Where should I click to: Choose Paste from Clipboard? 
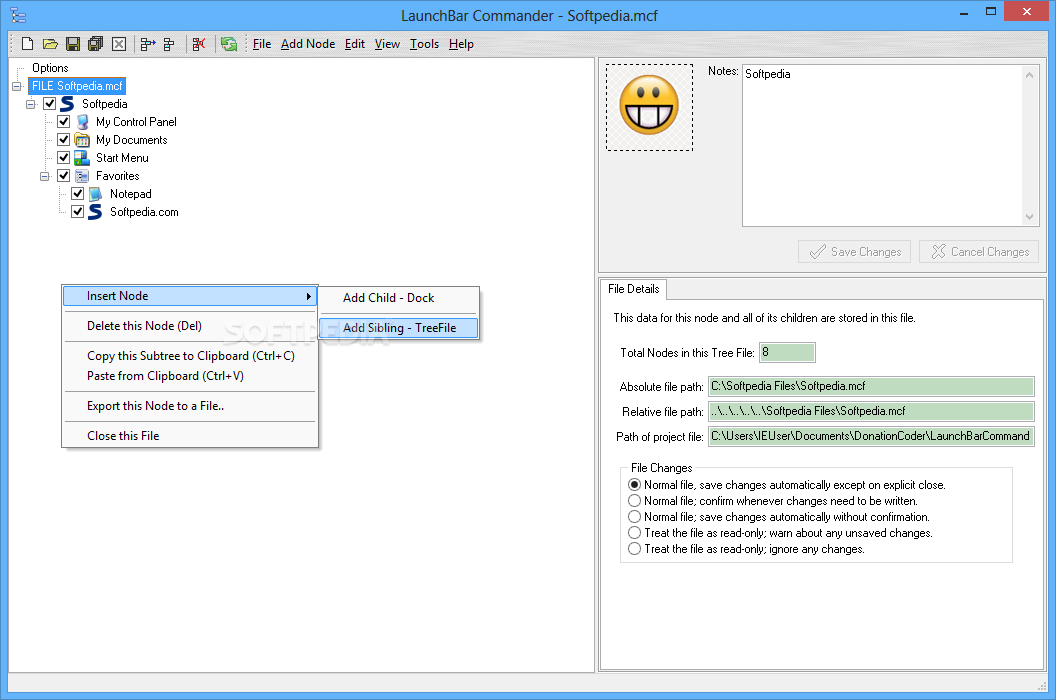[190, 376]
